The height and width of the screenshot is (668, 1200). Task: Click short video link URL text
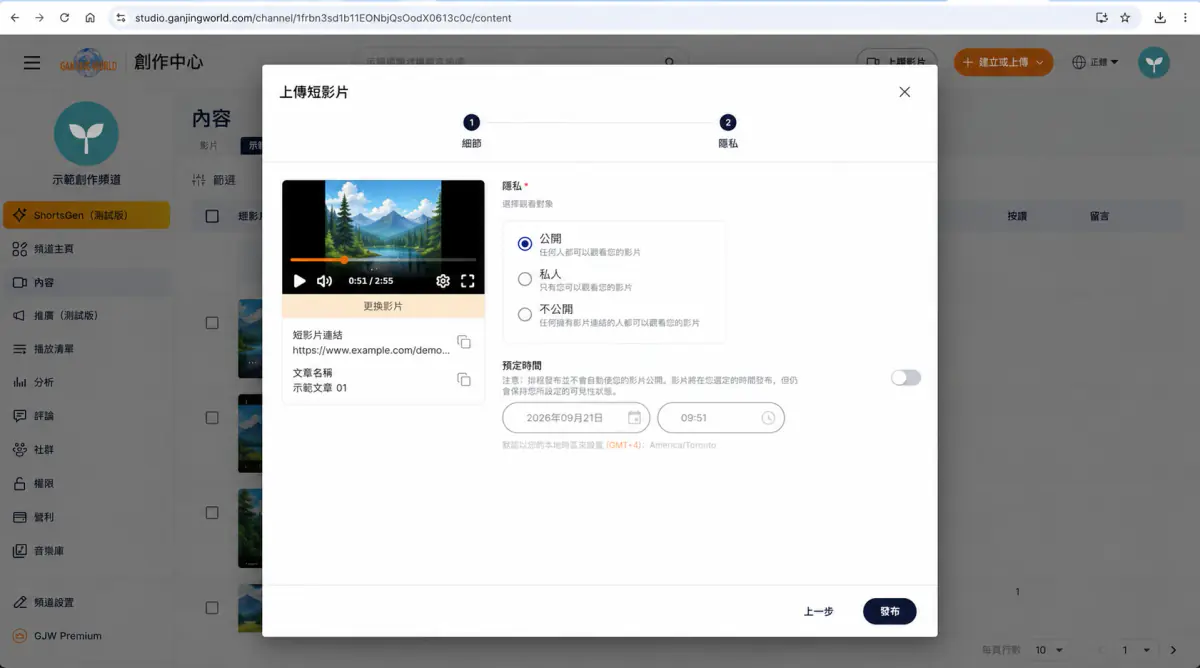(x=371, y=351)
